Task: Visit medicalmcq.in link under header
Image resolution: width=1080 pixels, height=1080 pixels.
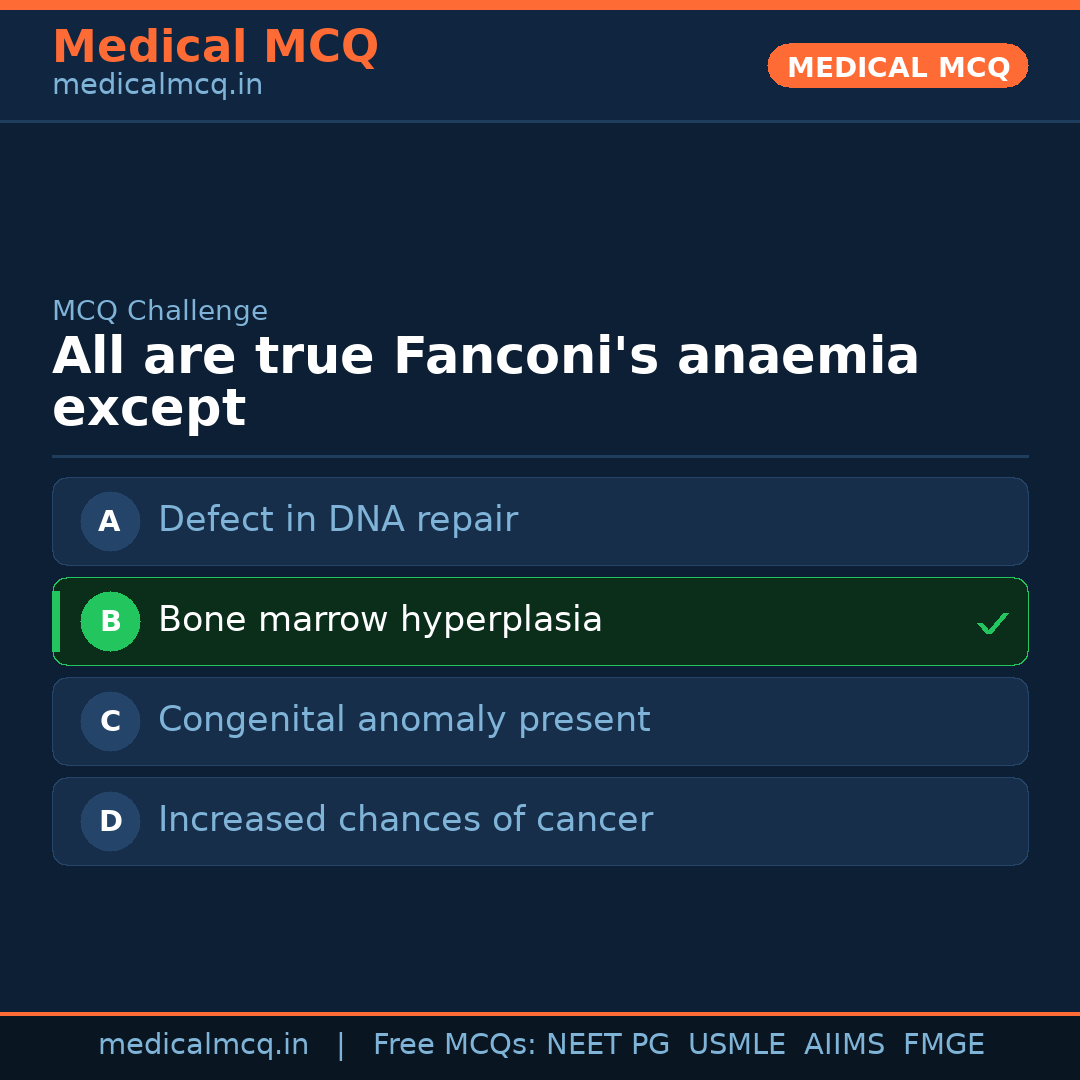Action: tap(157, 86)
